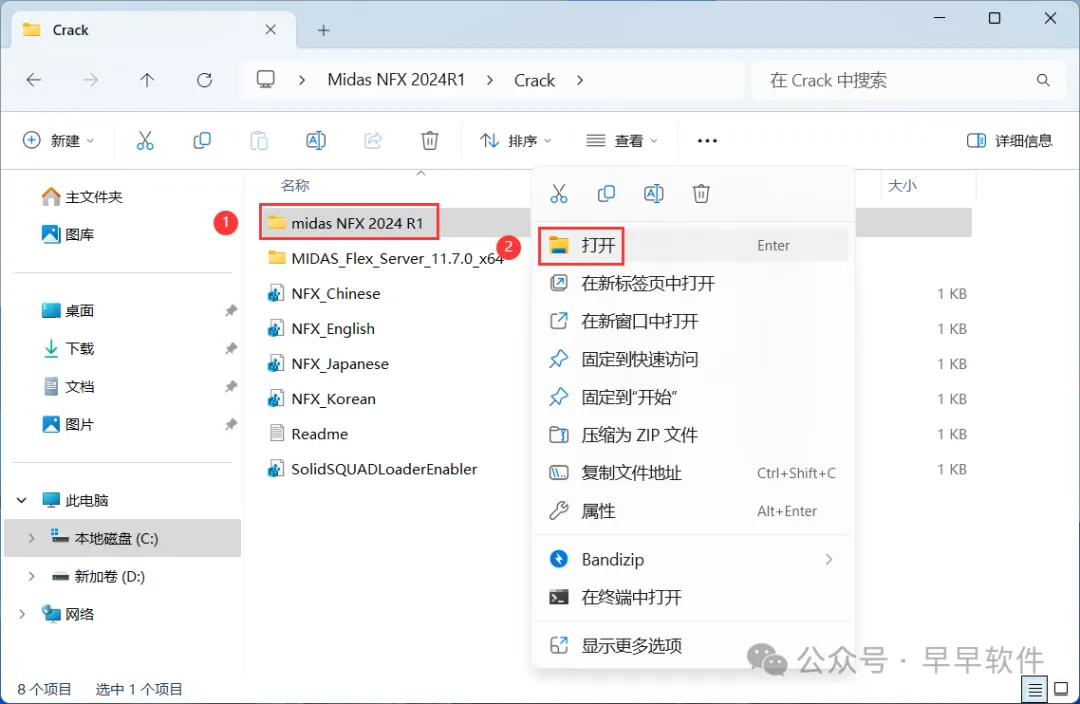Click chevron after Midas NFX 2024R1 breadcrumb
1080x704 pixels.
490,80
